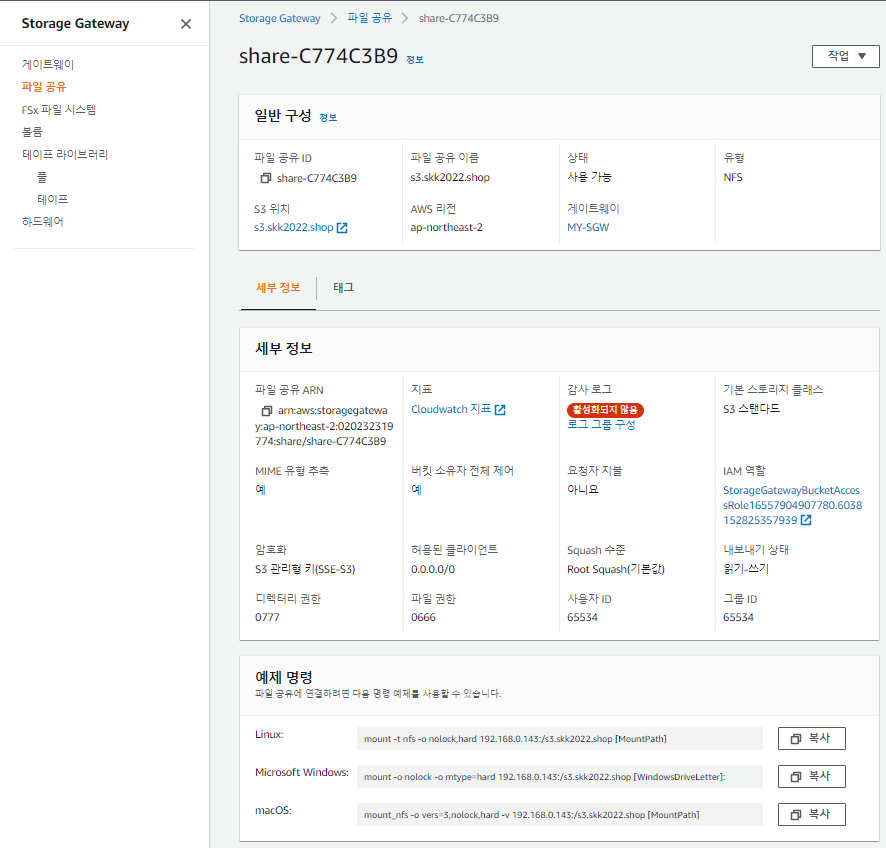Open 정보 link next to page title
This screenshot has width=886, height=848.
pos(415,59)
